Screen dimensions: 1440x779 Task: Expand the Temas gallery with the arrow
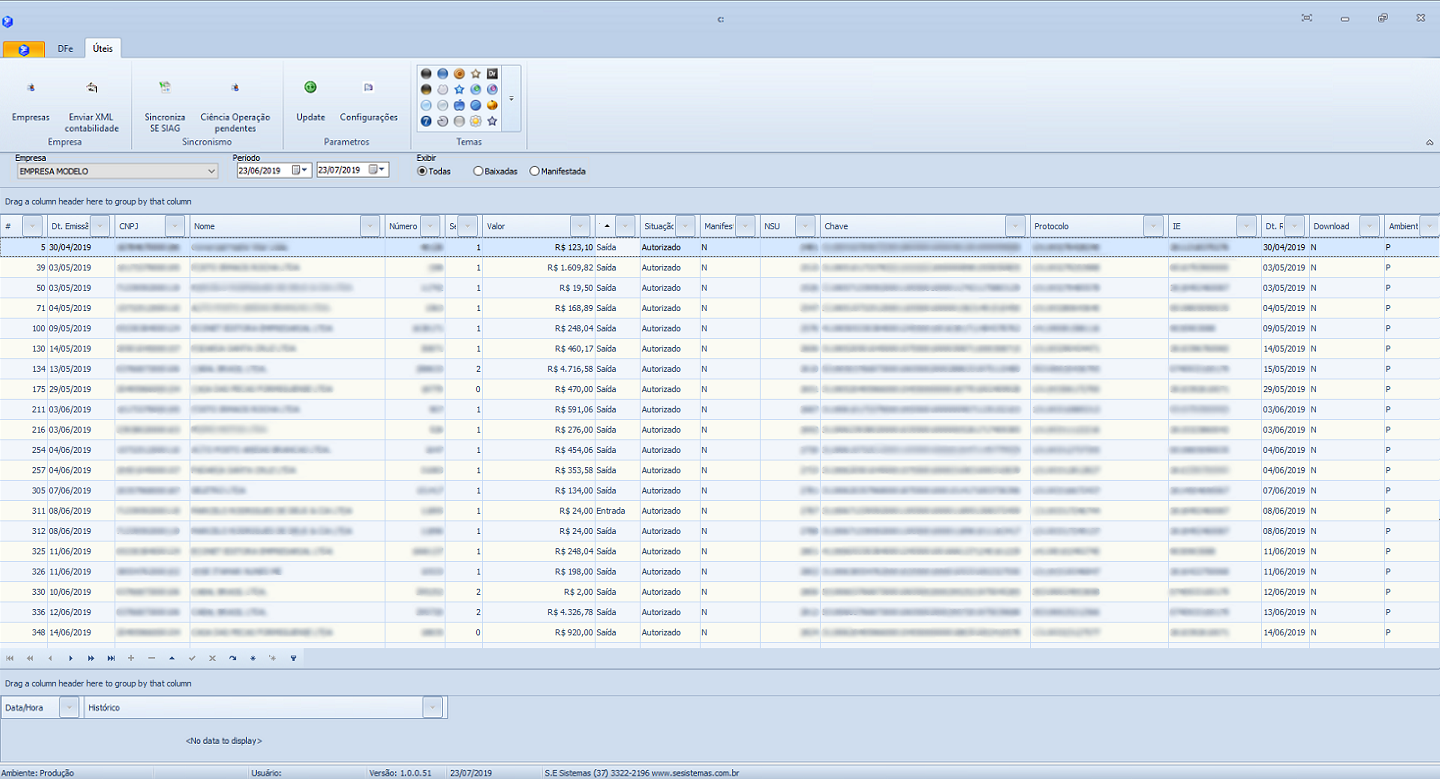click(x=512, y=98)
